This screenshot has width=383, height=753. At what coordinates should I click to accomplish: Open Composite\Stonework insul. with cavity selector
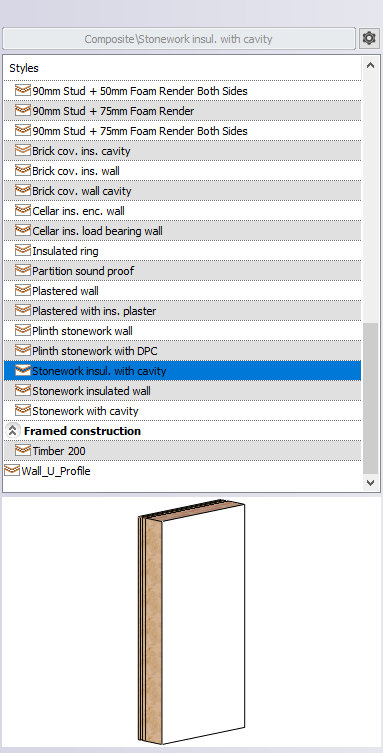[179, 39]
